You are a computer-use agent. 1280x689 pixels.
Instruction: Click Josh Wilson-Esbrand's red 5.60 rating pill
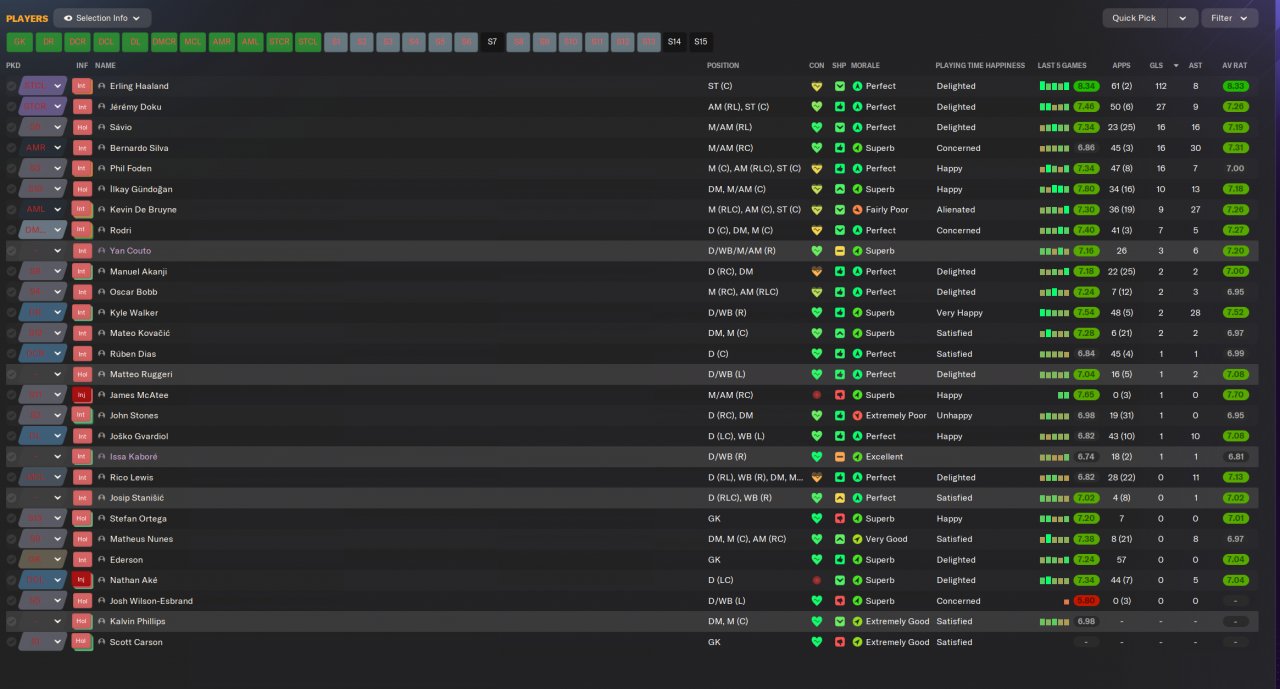(x=1087, y=601)
